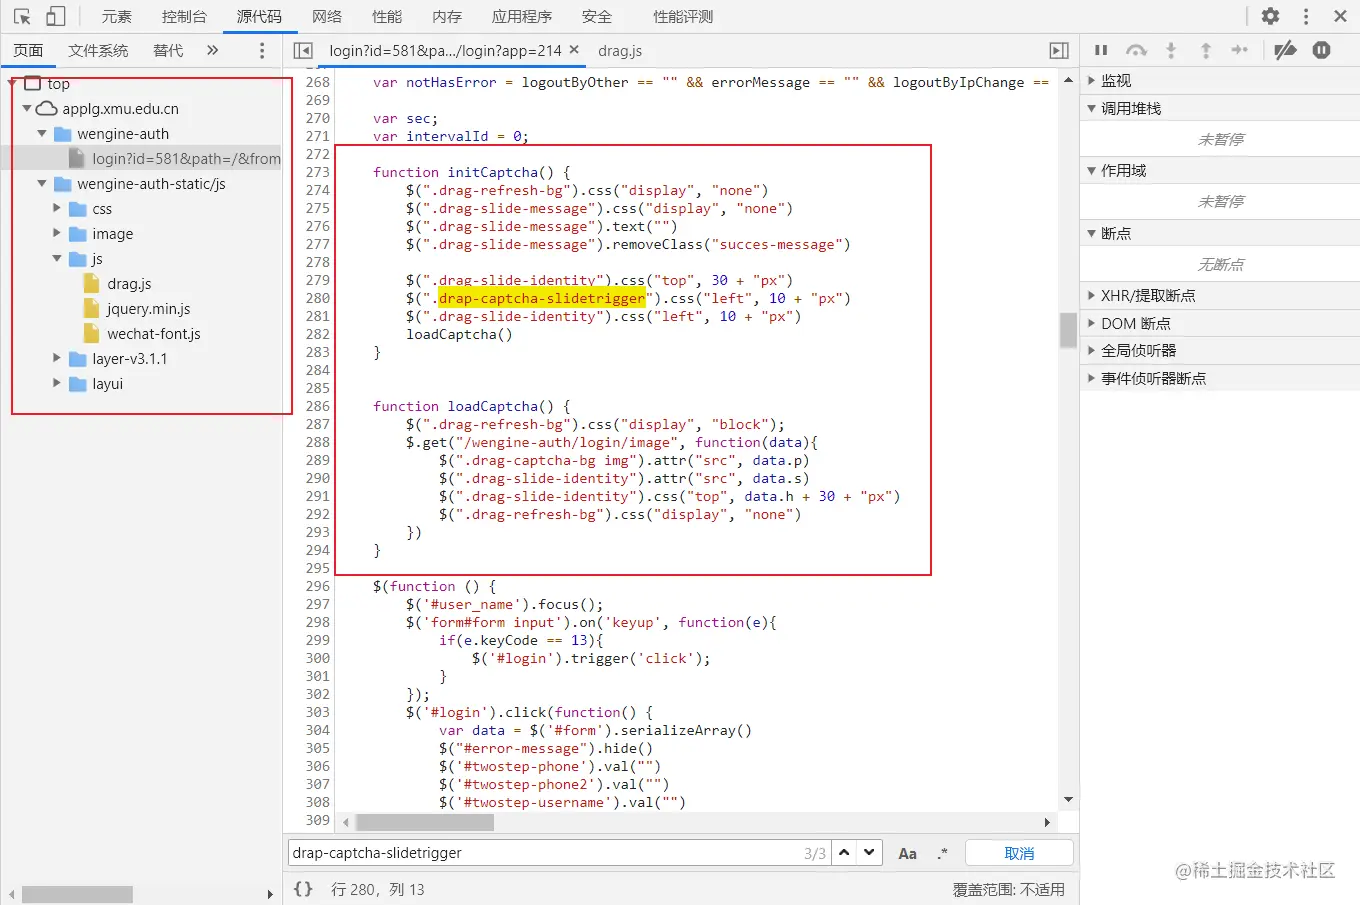
Task: Expand the layui folder
Action: (57, 383)
